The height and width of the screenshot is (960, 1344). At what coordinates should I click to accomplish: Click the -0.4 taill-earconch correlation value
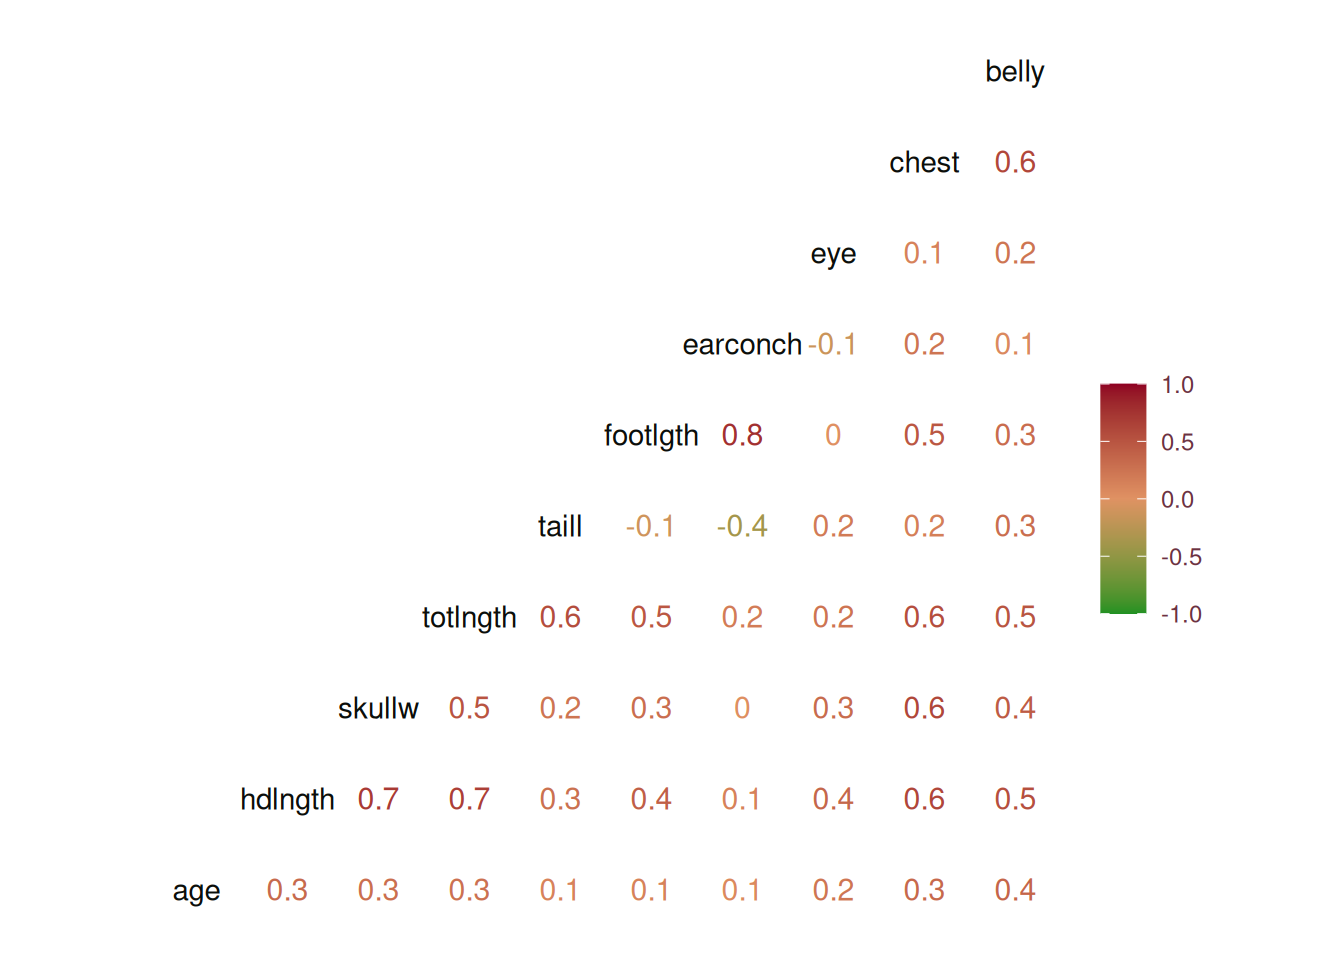tap(742, 526)
